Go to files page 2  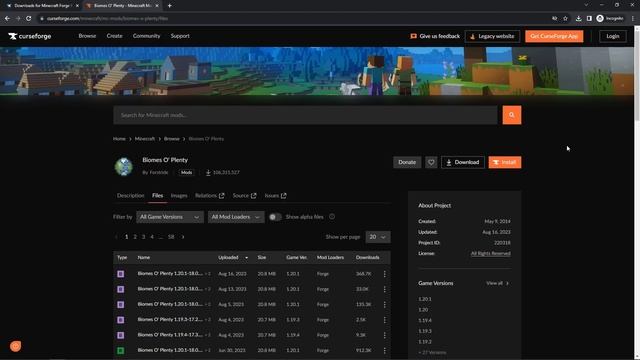click(x=135, y=237)
